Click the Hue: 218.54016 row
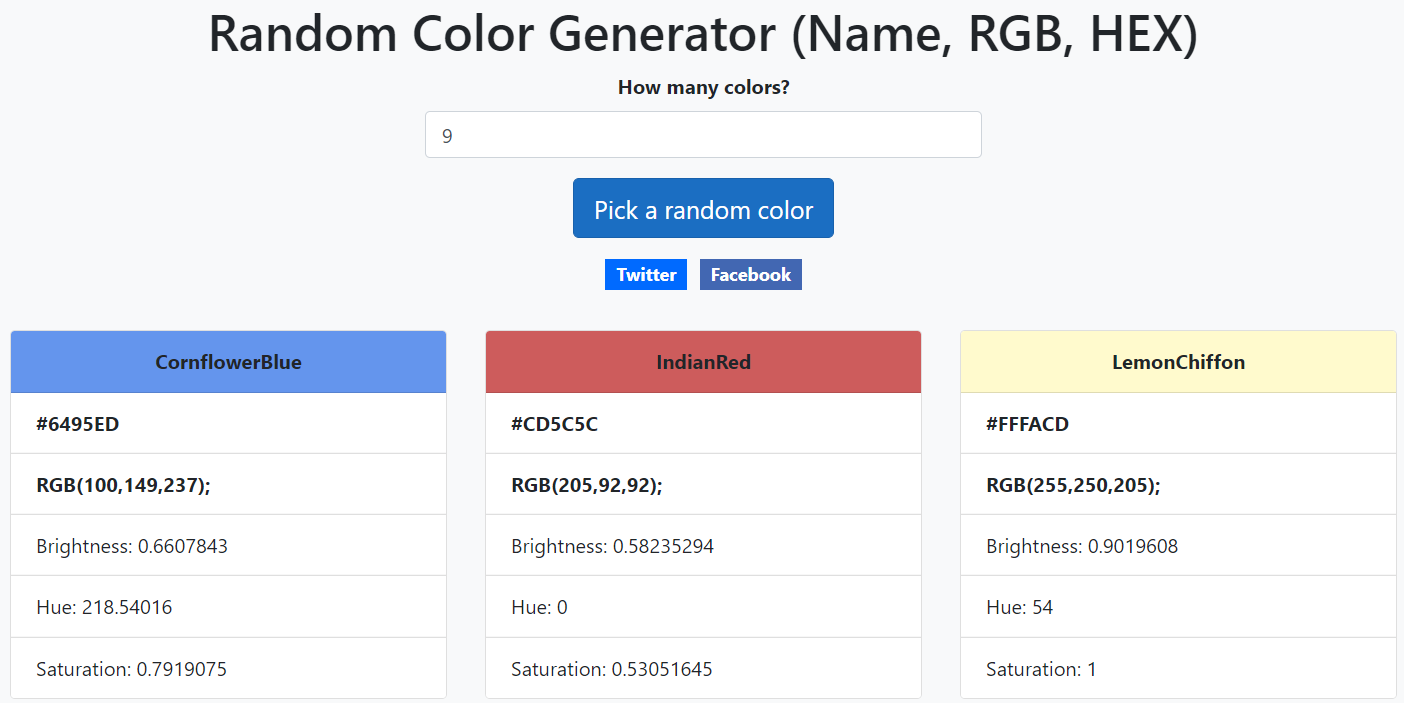This screenshot has width=1404, height=703. pos(228,607)
